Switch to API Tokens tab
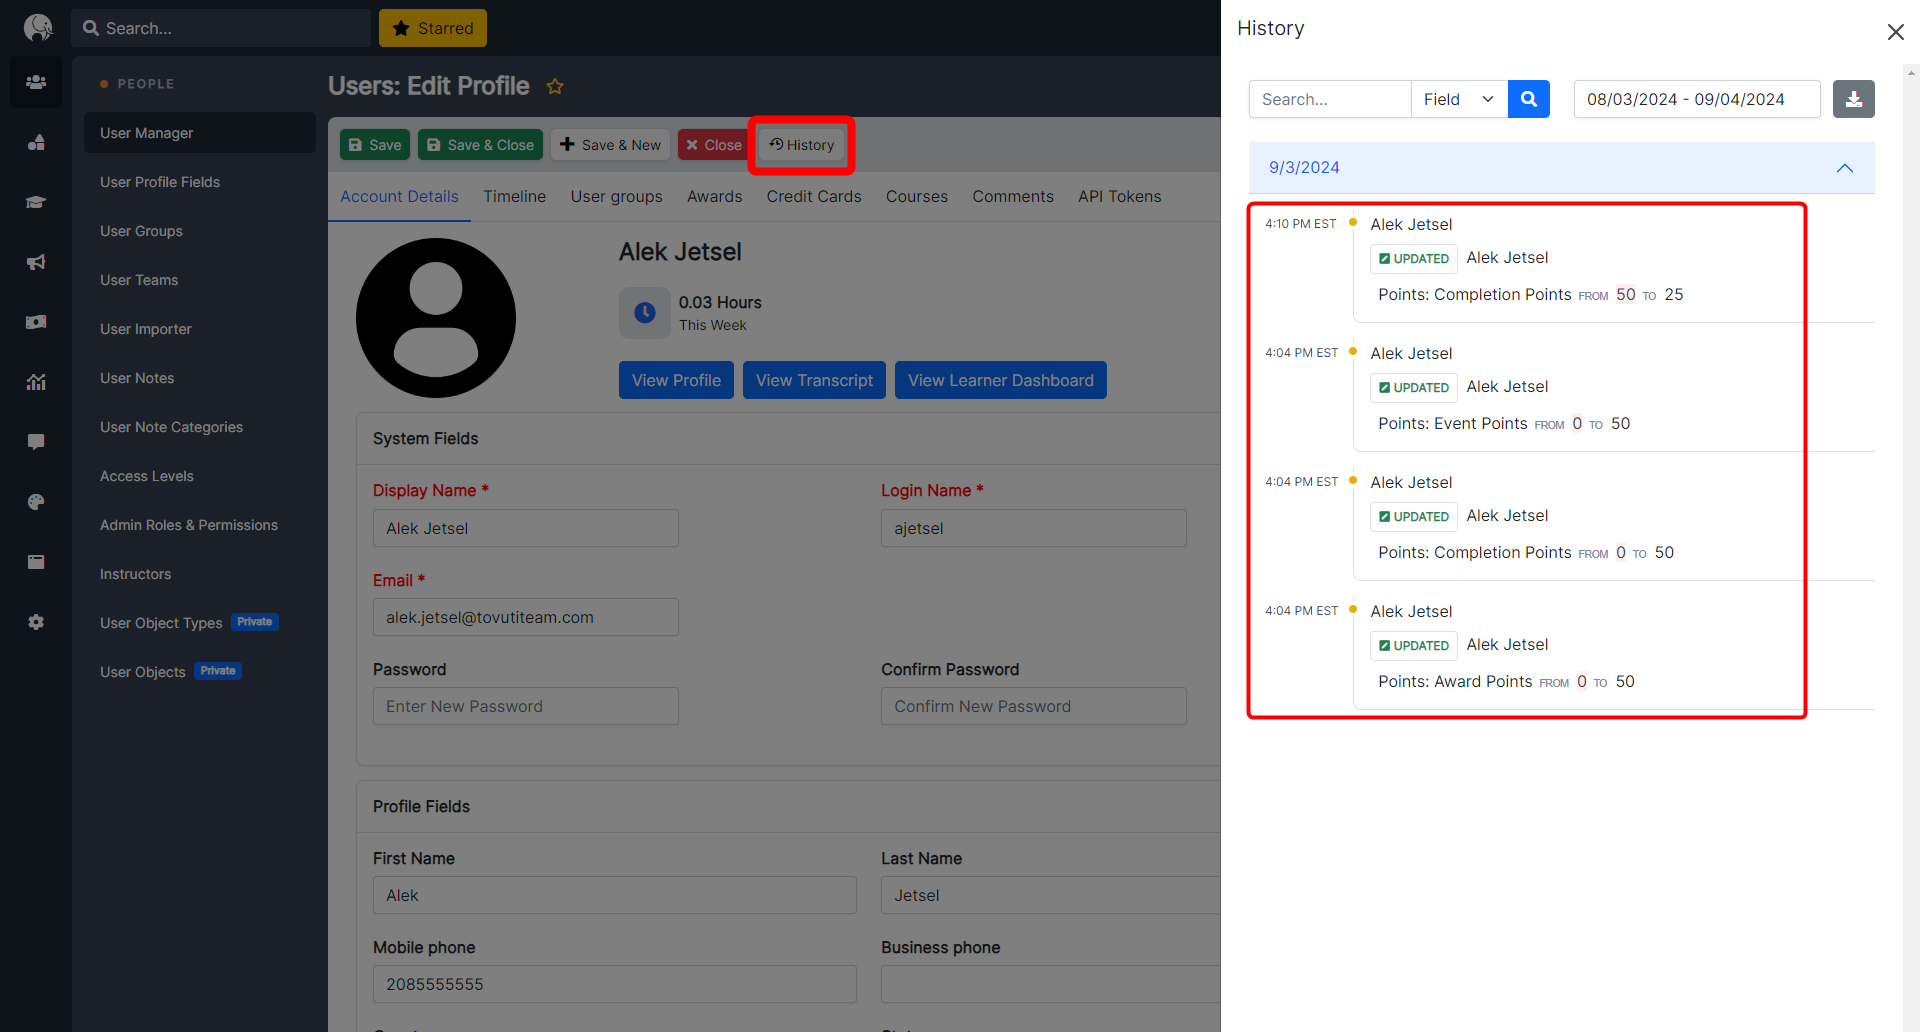The height and width of the screenshot is (1032, 1920). (1120, 197)
